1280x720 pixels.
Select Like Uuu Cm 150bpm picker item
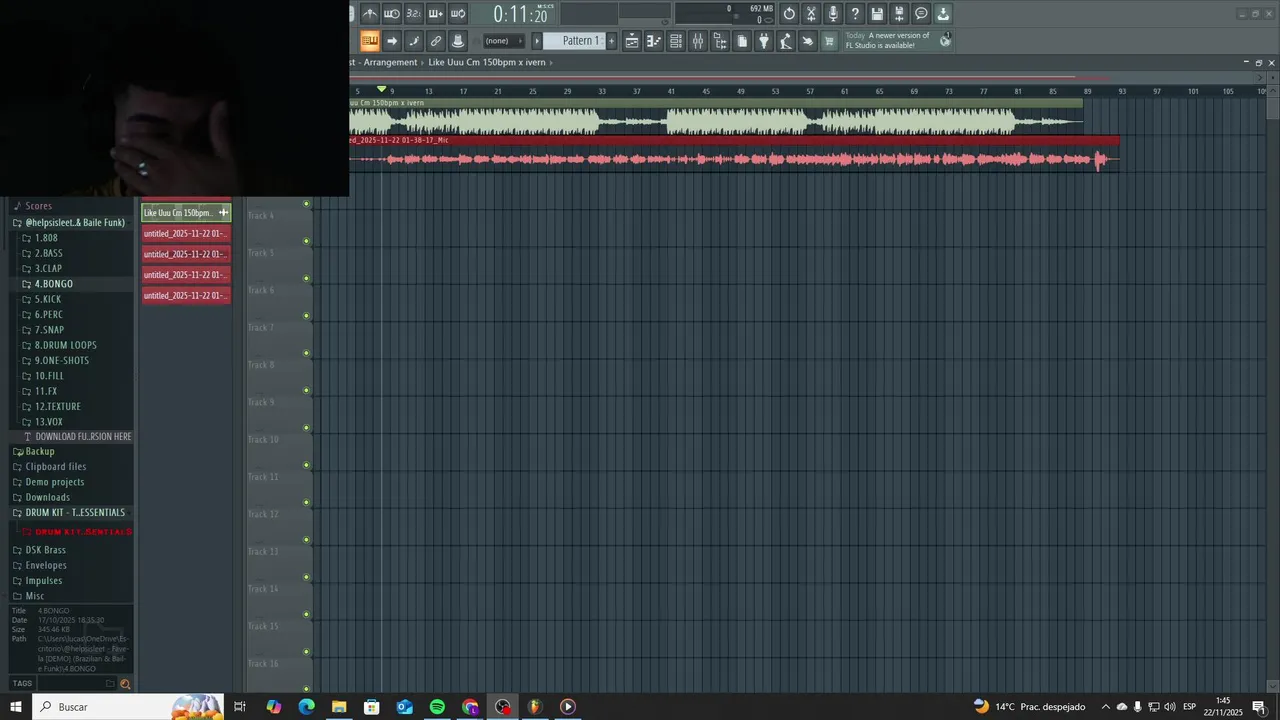pos(186,212)
